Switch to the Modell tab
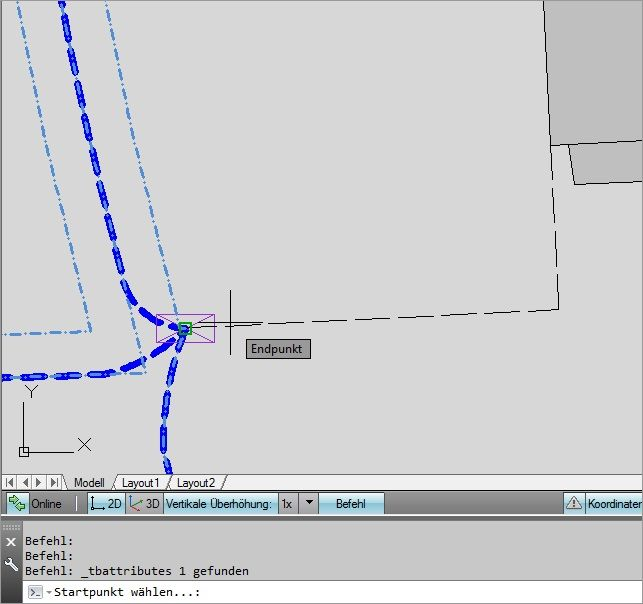This screenshot has height=604, width=643. click(x=89, y=483)
